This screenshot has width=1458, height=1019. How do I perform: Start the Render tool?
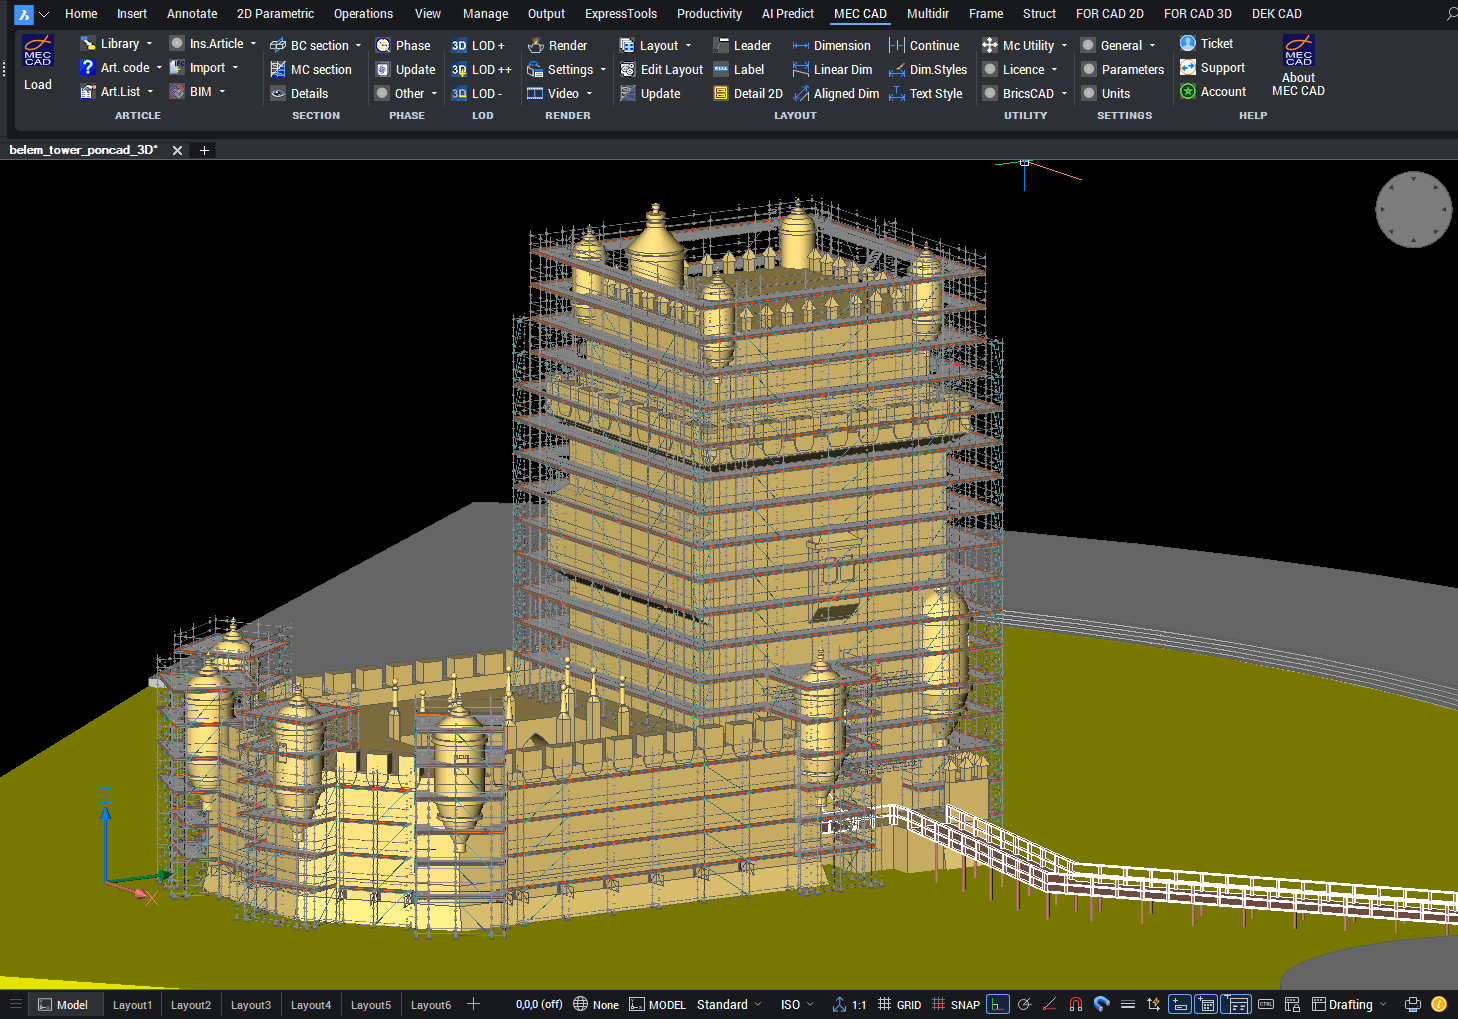click(x=558, y=46)
